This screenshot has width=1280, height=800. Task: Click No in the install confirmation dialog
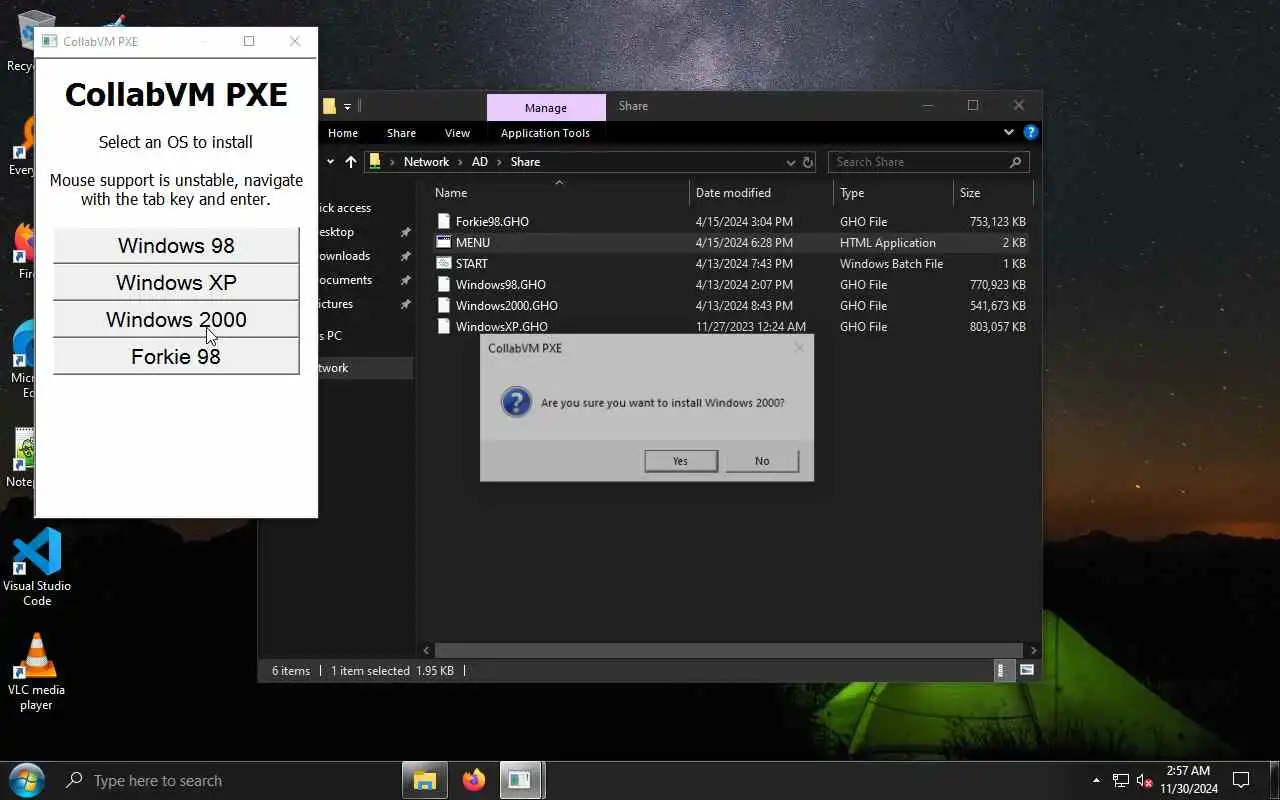click(762, 461)
